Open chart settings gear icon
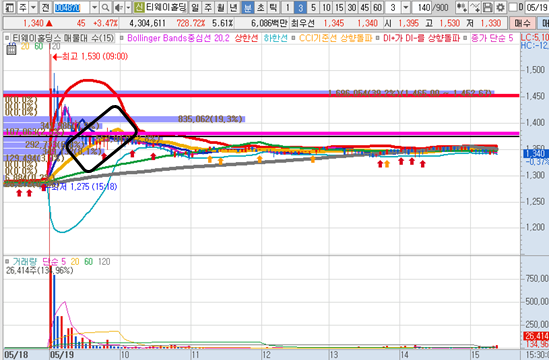This screenshot has height=360, width=549. pyautogui.click(x=500, y=7)
